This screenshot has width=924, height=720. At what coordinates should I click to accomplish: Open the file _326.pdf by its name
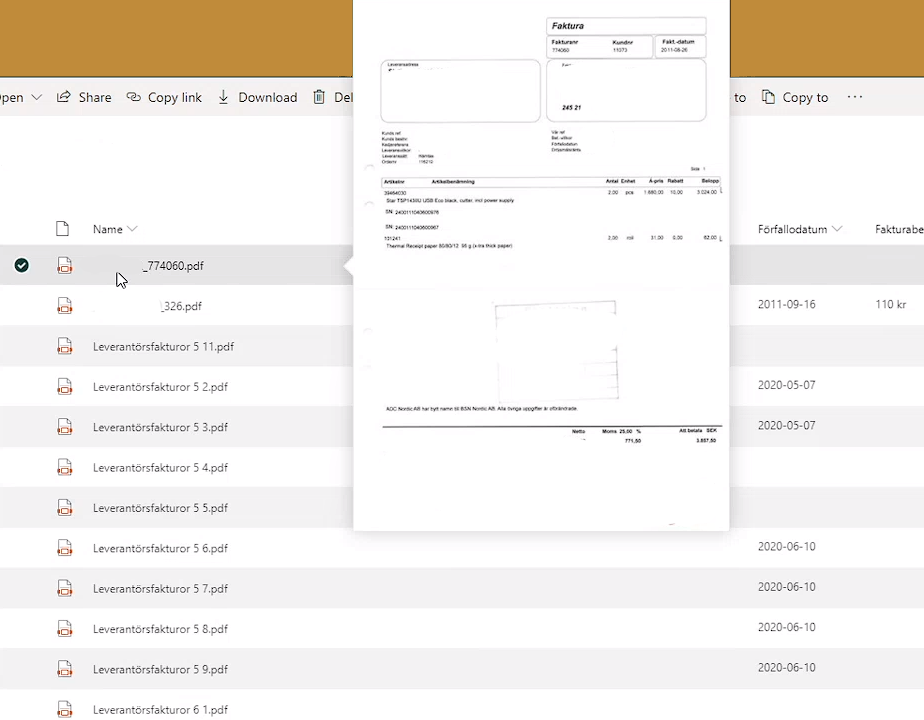pos(181,306)
